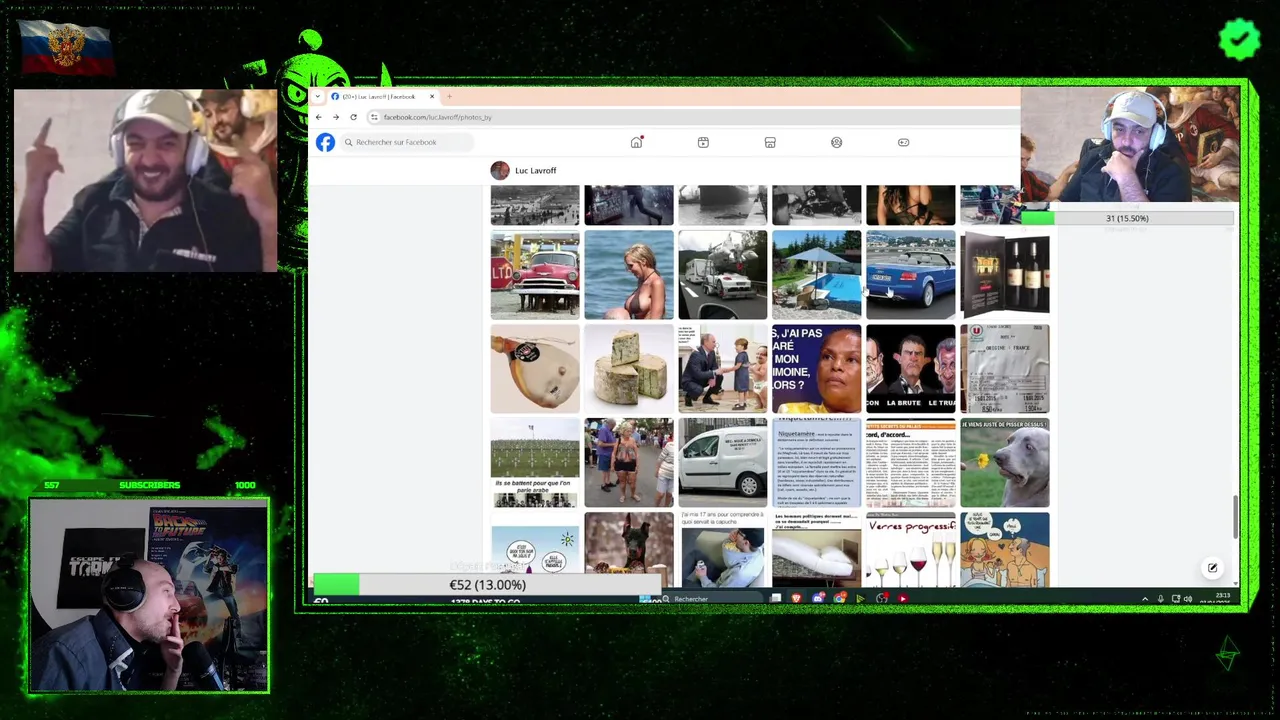Open the white sports car photo
The image size is (1280, 720).
click(x=723, y=275)
